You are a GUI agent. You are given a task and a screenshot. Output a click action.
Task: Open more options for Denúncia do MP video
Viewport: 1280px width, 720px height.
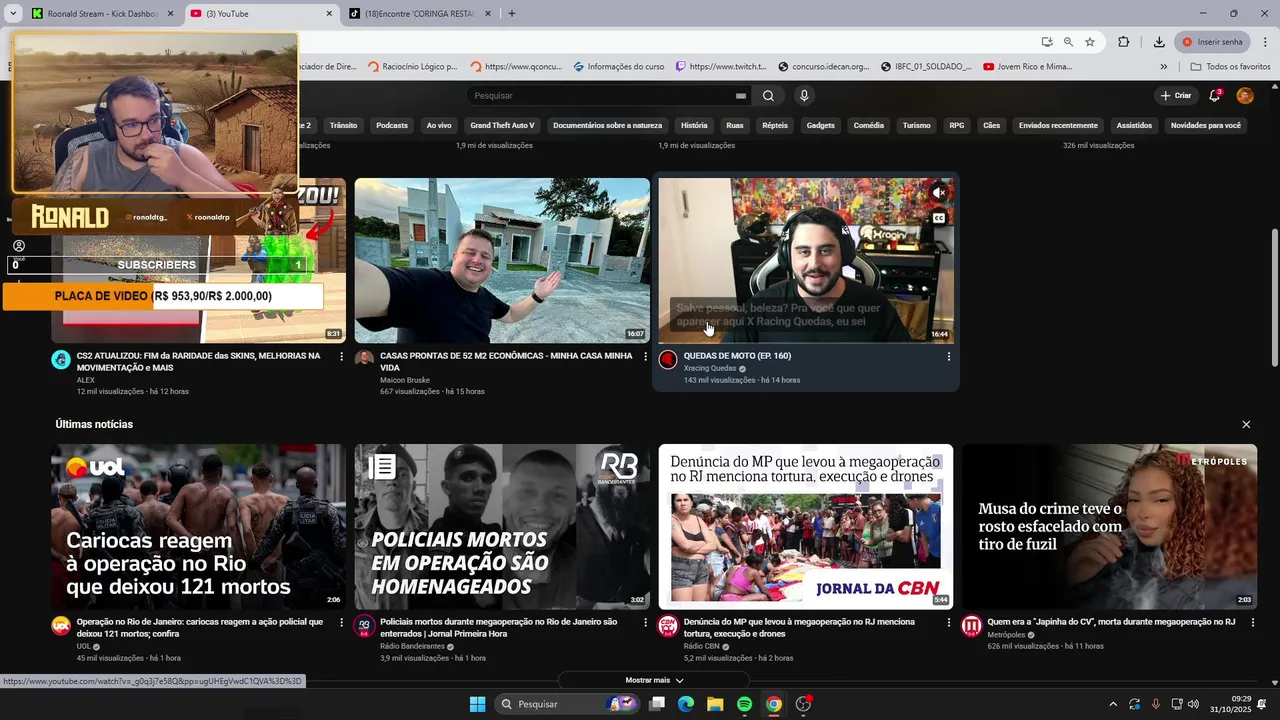click(948, 622)
